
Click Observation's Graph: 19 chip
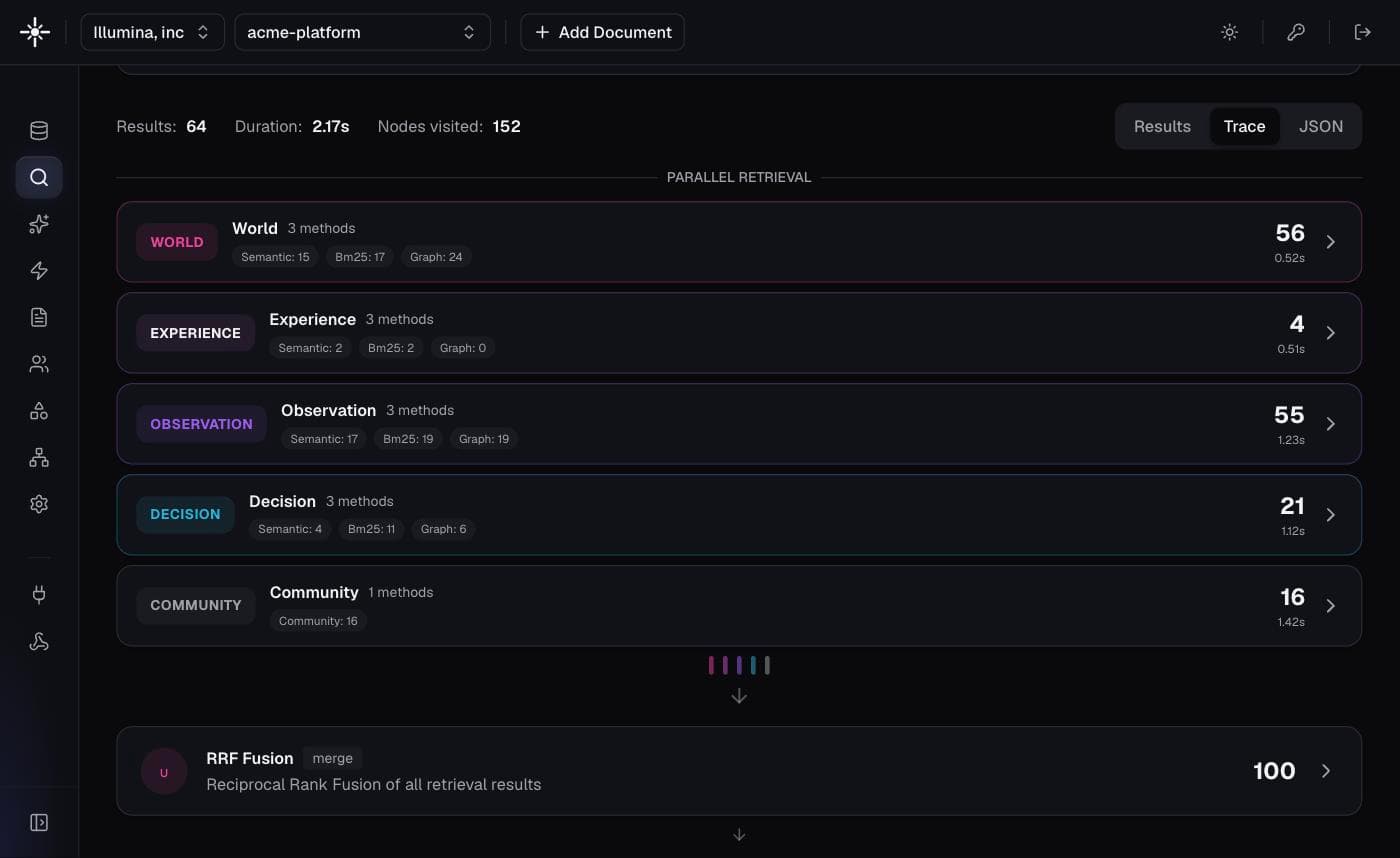point(484,439)
